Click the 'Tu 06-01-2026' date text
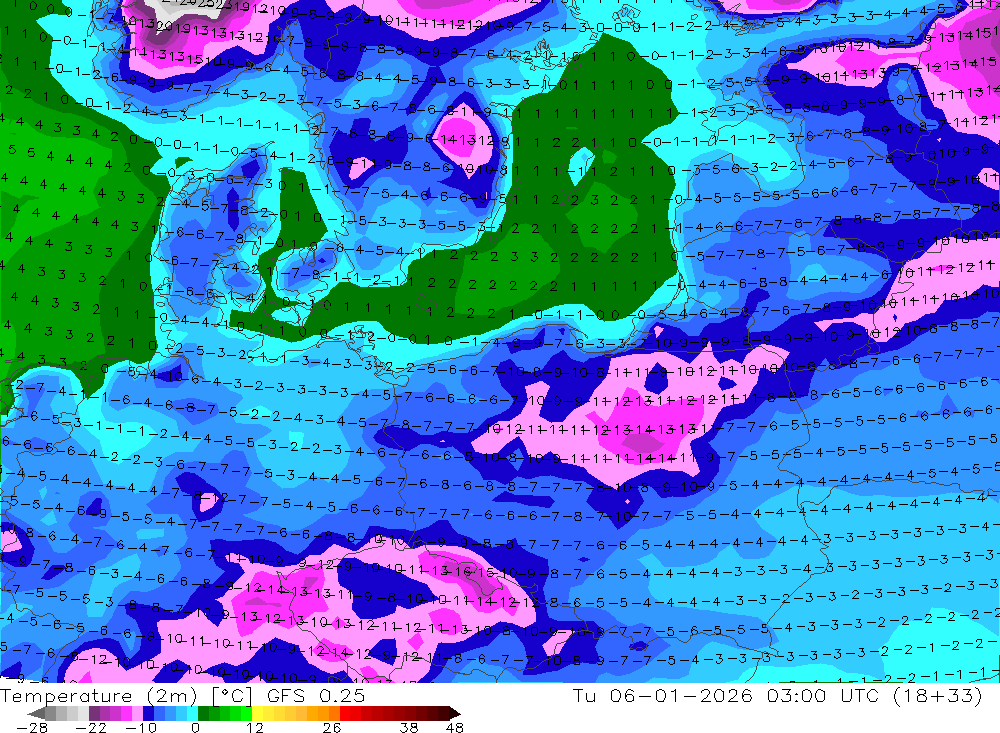This screenshot has width=1000, height=733. pos(662,695)
